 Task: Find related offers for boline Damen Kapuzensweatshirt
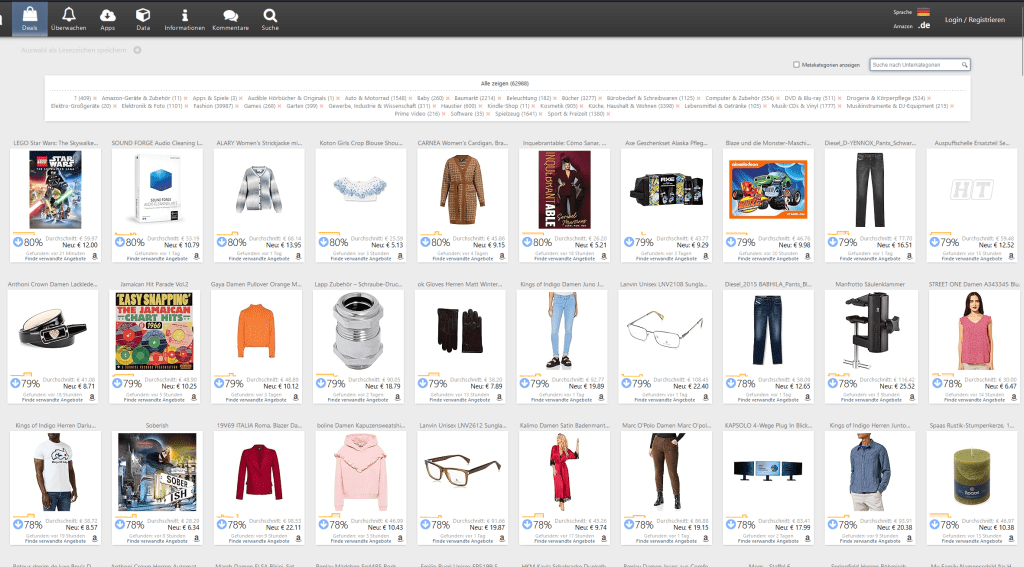pos(361,541)
